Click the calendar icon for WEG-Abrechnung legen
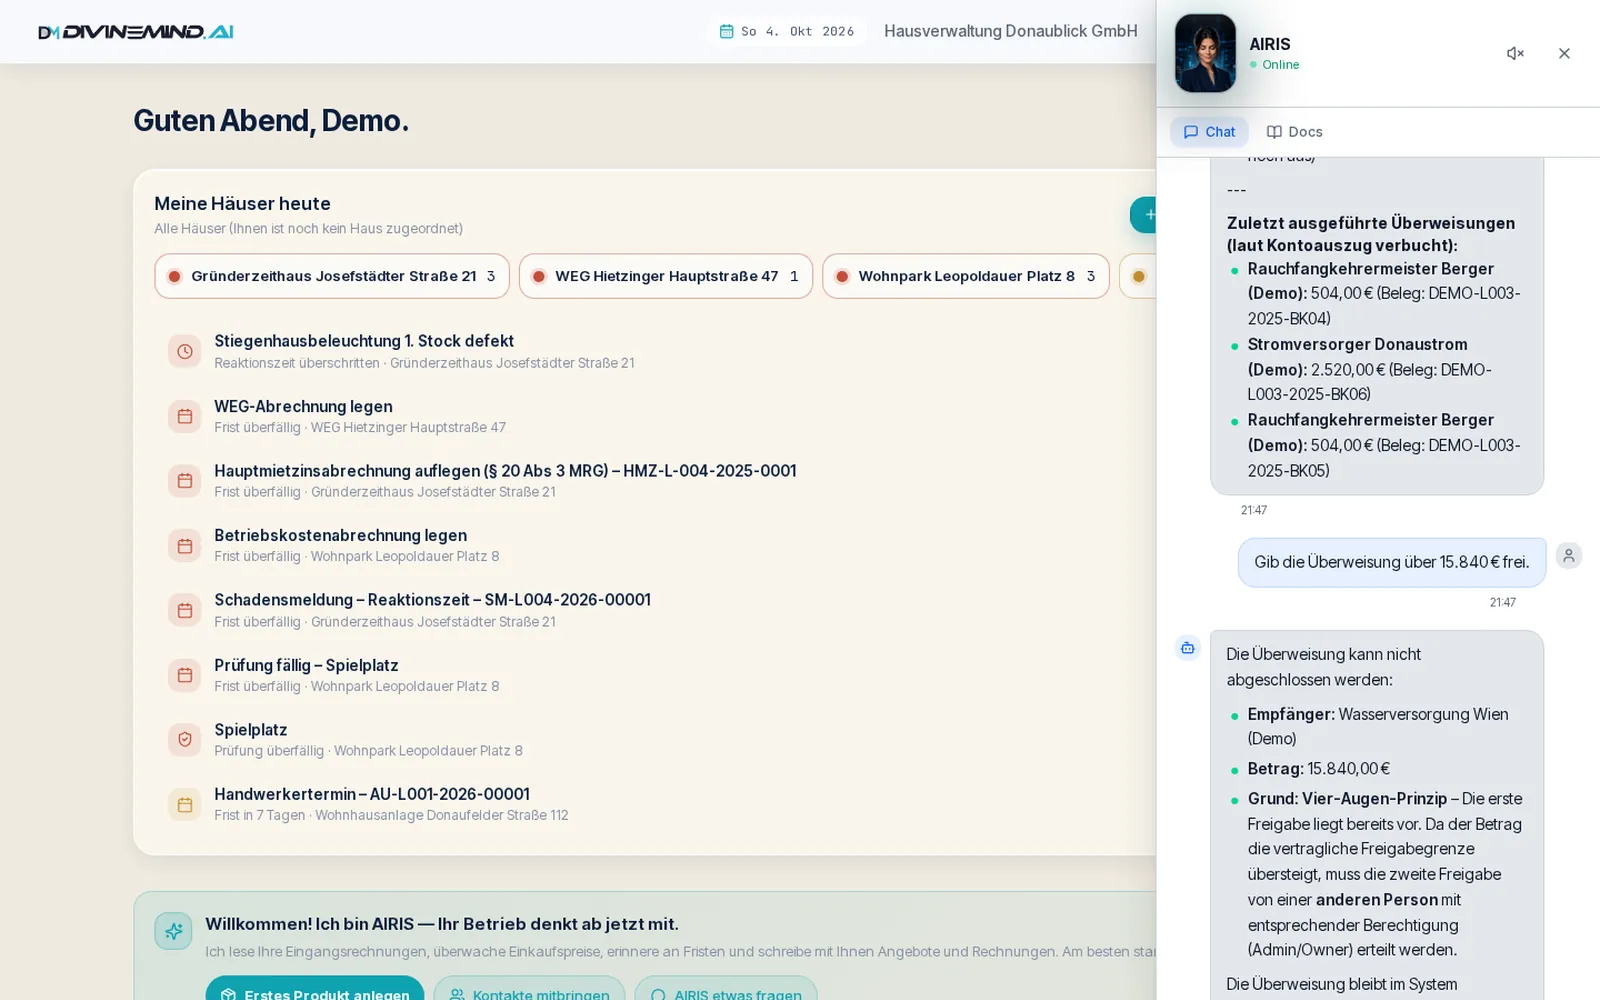The height and width of the screenshot is (1000, 1600). [185, 416]
